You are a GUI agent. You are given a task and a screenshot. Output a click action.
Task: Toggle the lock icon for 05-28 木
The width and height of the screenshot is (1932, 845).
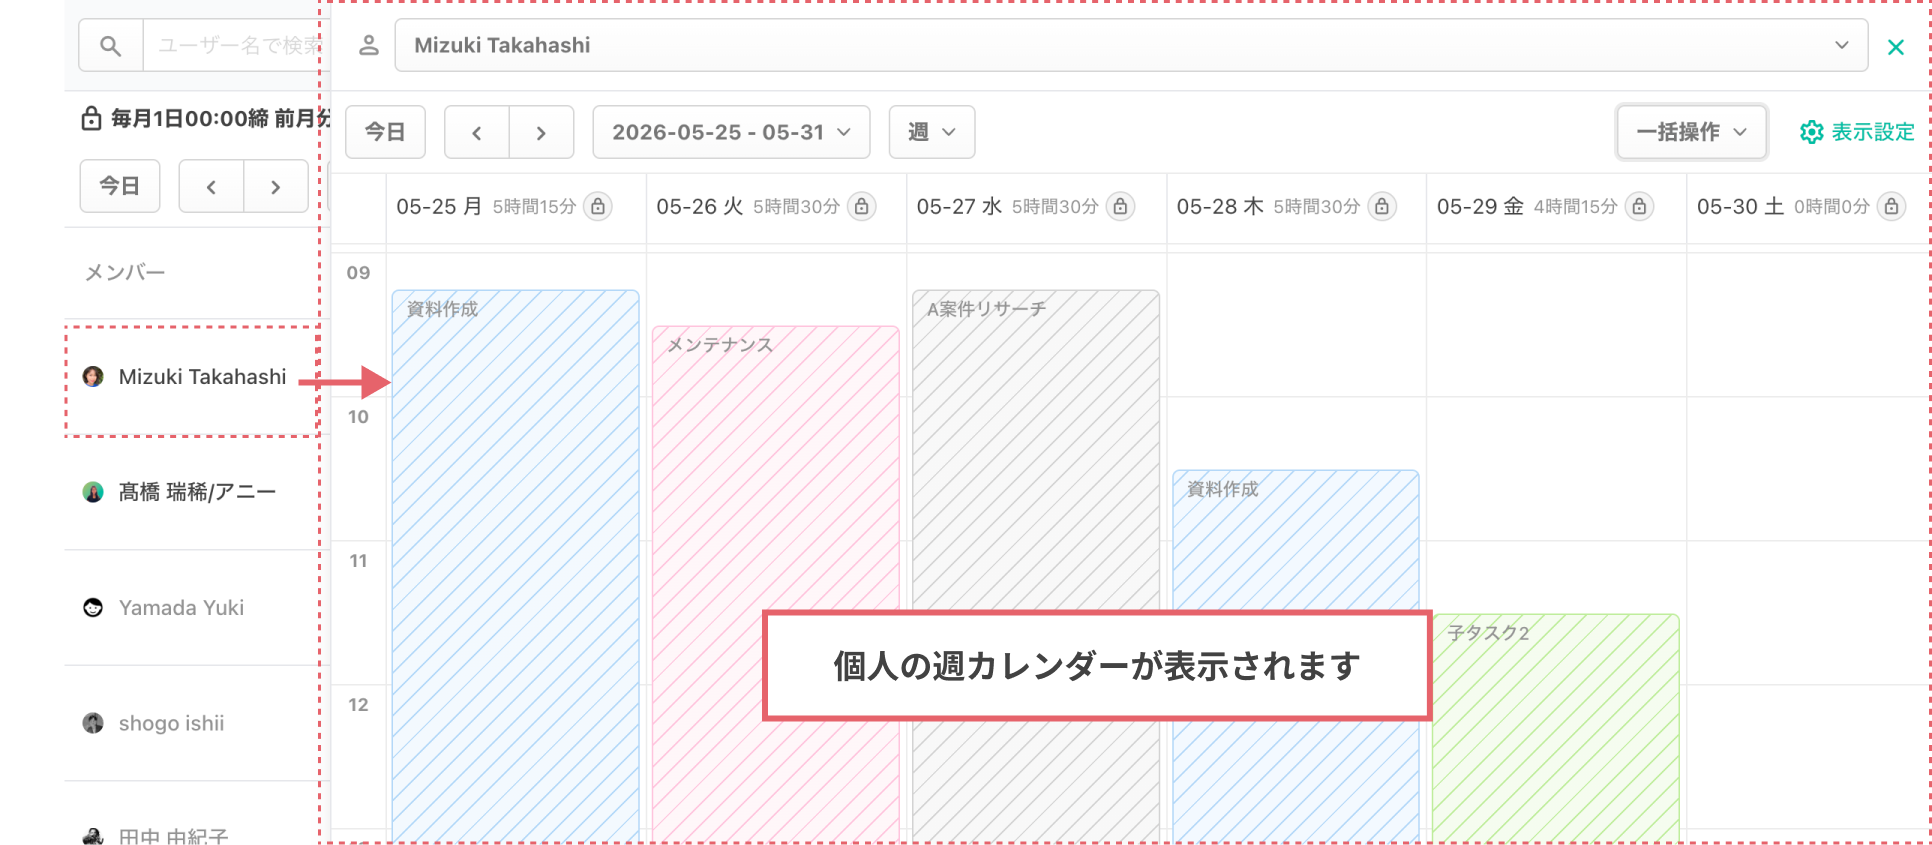point(1381,206)
